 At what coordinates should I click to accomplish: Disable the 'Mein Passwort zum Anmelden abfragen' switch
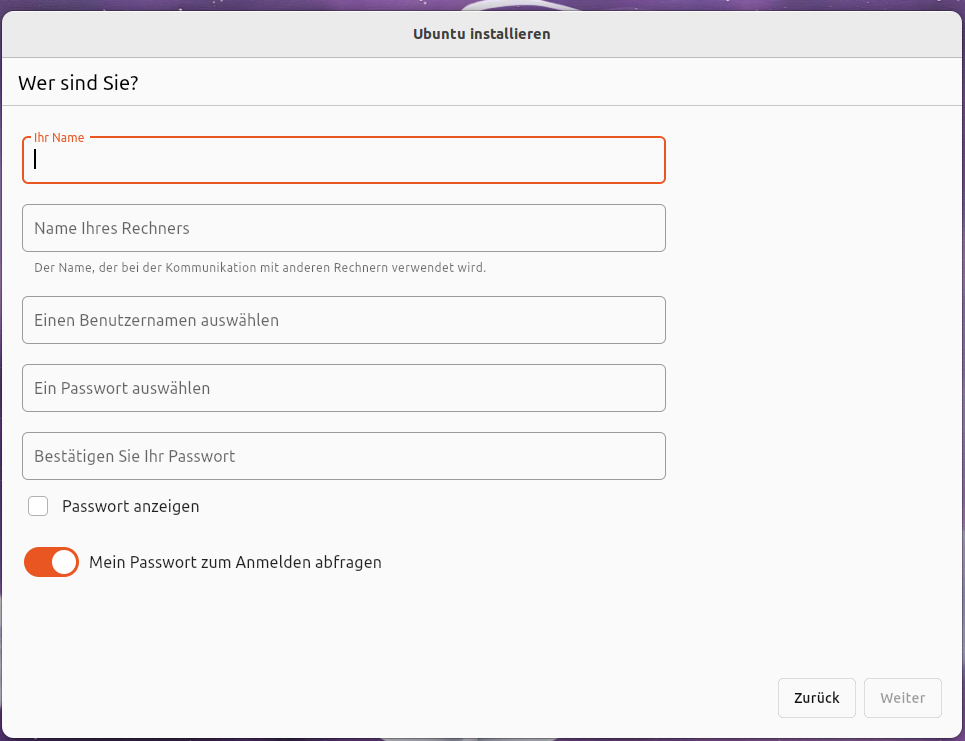(51, 562)
